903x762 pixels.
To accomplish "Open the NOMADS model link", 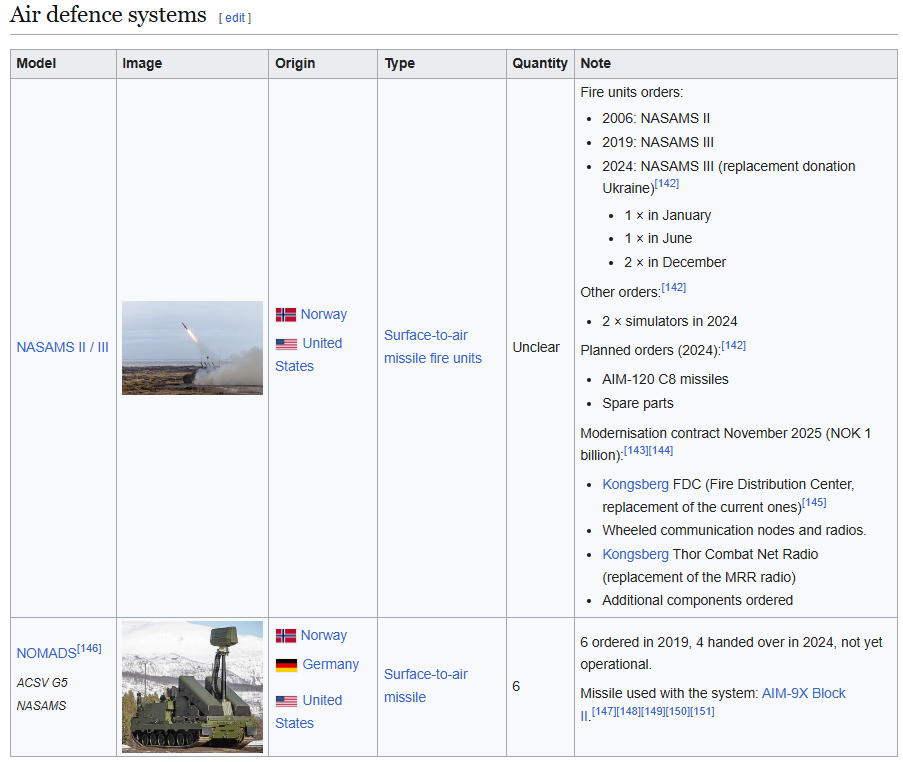I will (46, 653).
